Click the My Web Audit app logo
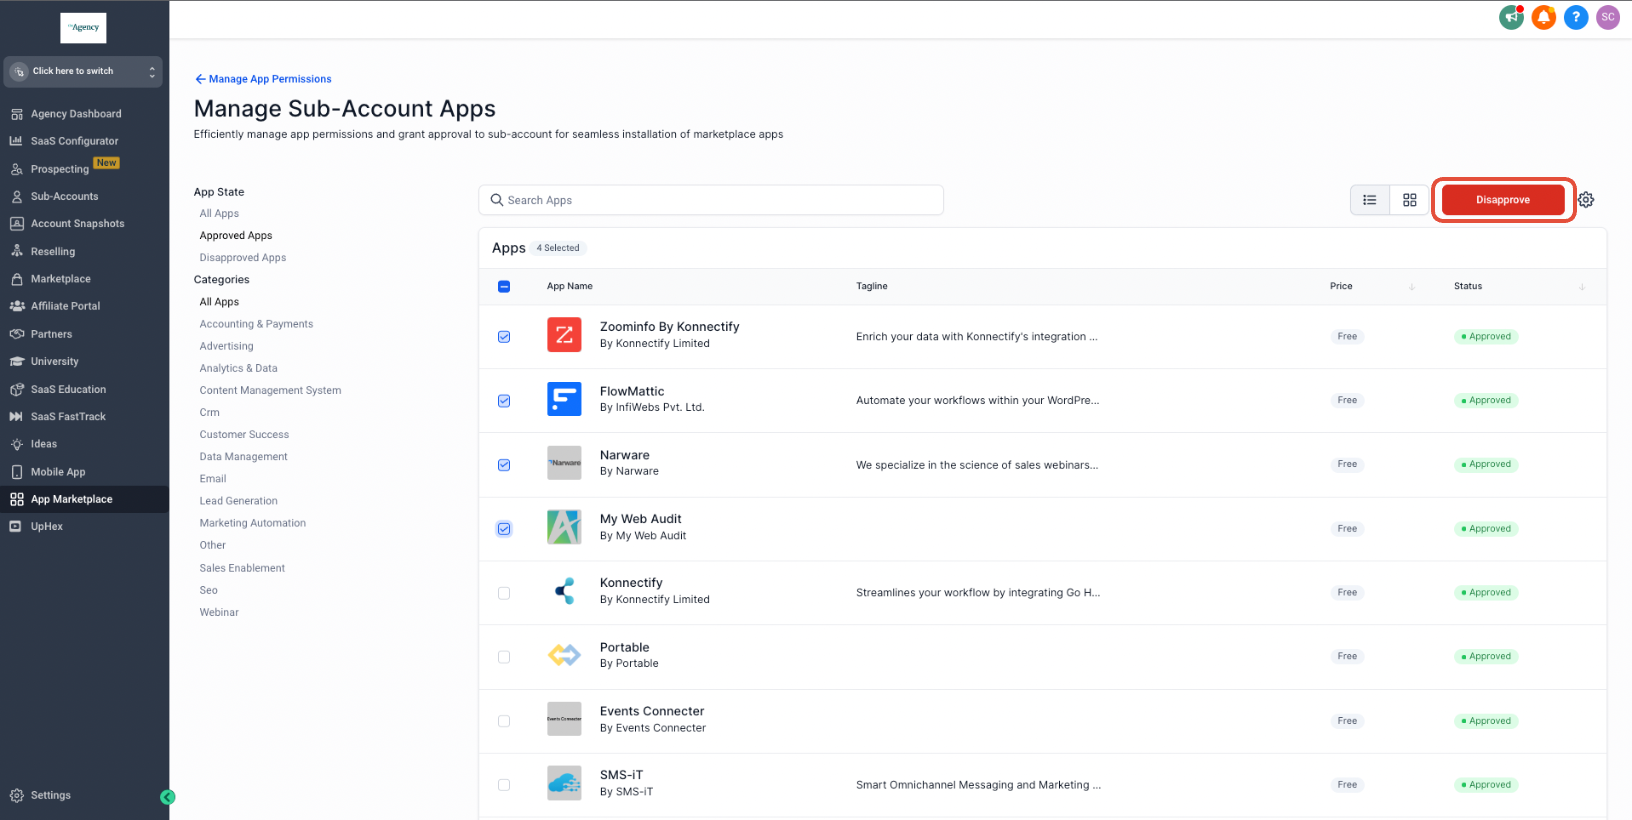The height and width of the screenshot is (820, 1632). tap(564, 527)
